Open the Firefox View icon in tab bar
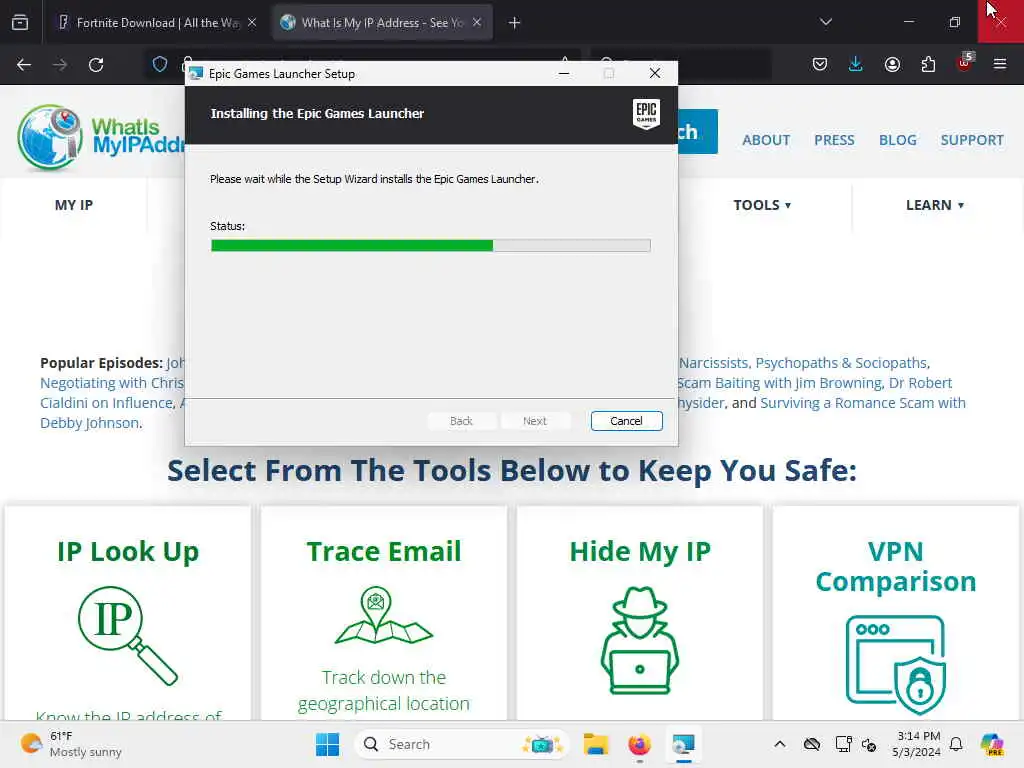 pyautogui.click(x=20, y=22)
